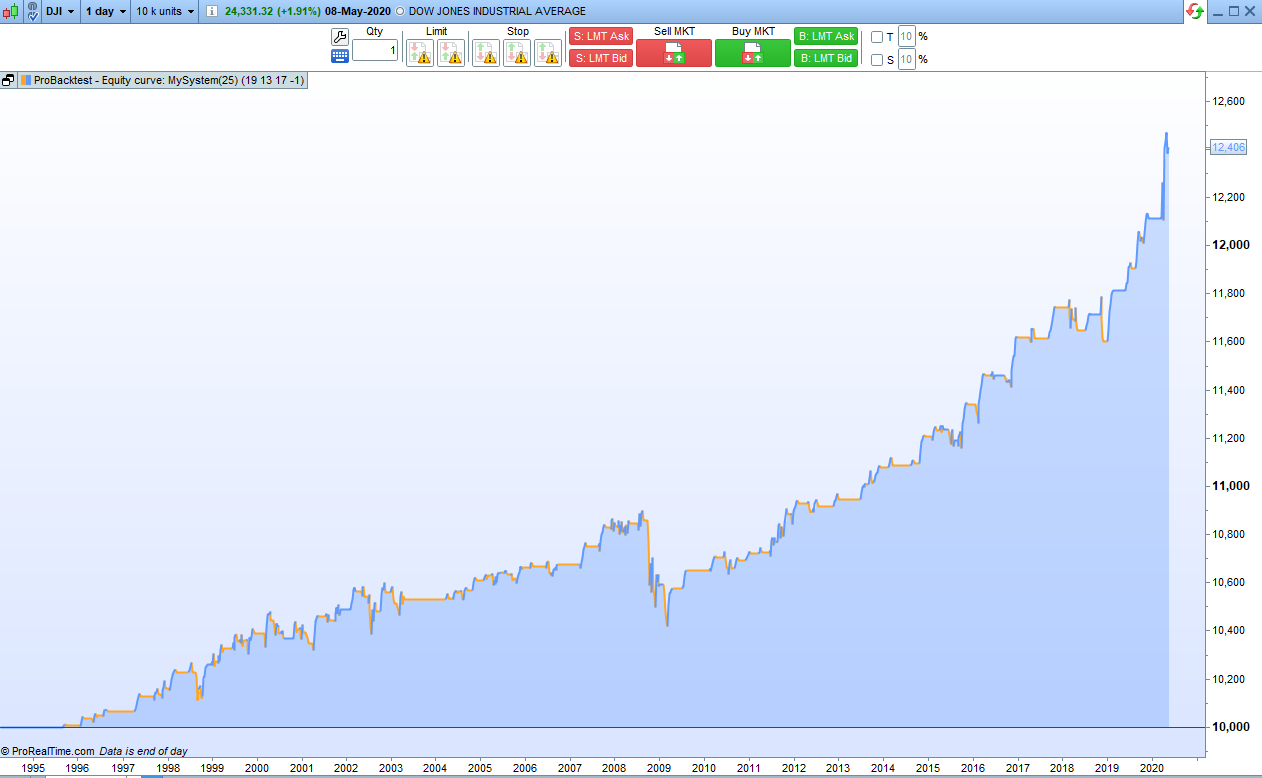The width and height of the screenshot is (1262, 778).
Task: Click the first Stop order icon
Action: coord(486,53)
